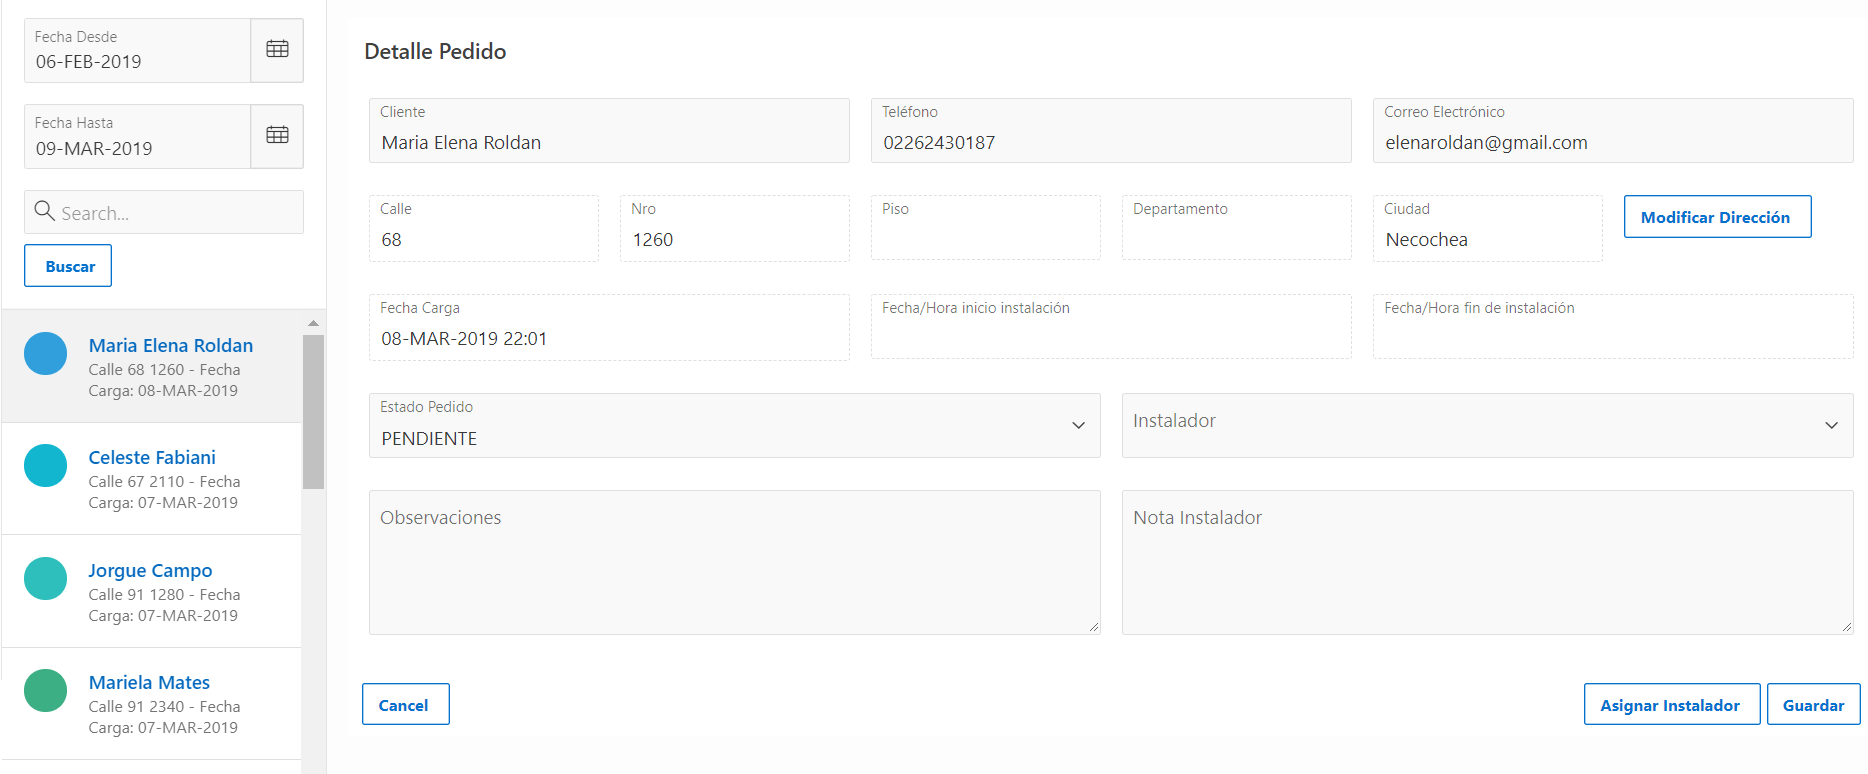
Task: Click the magnifying glass search icon
Action: point(44,211)
